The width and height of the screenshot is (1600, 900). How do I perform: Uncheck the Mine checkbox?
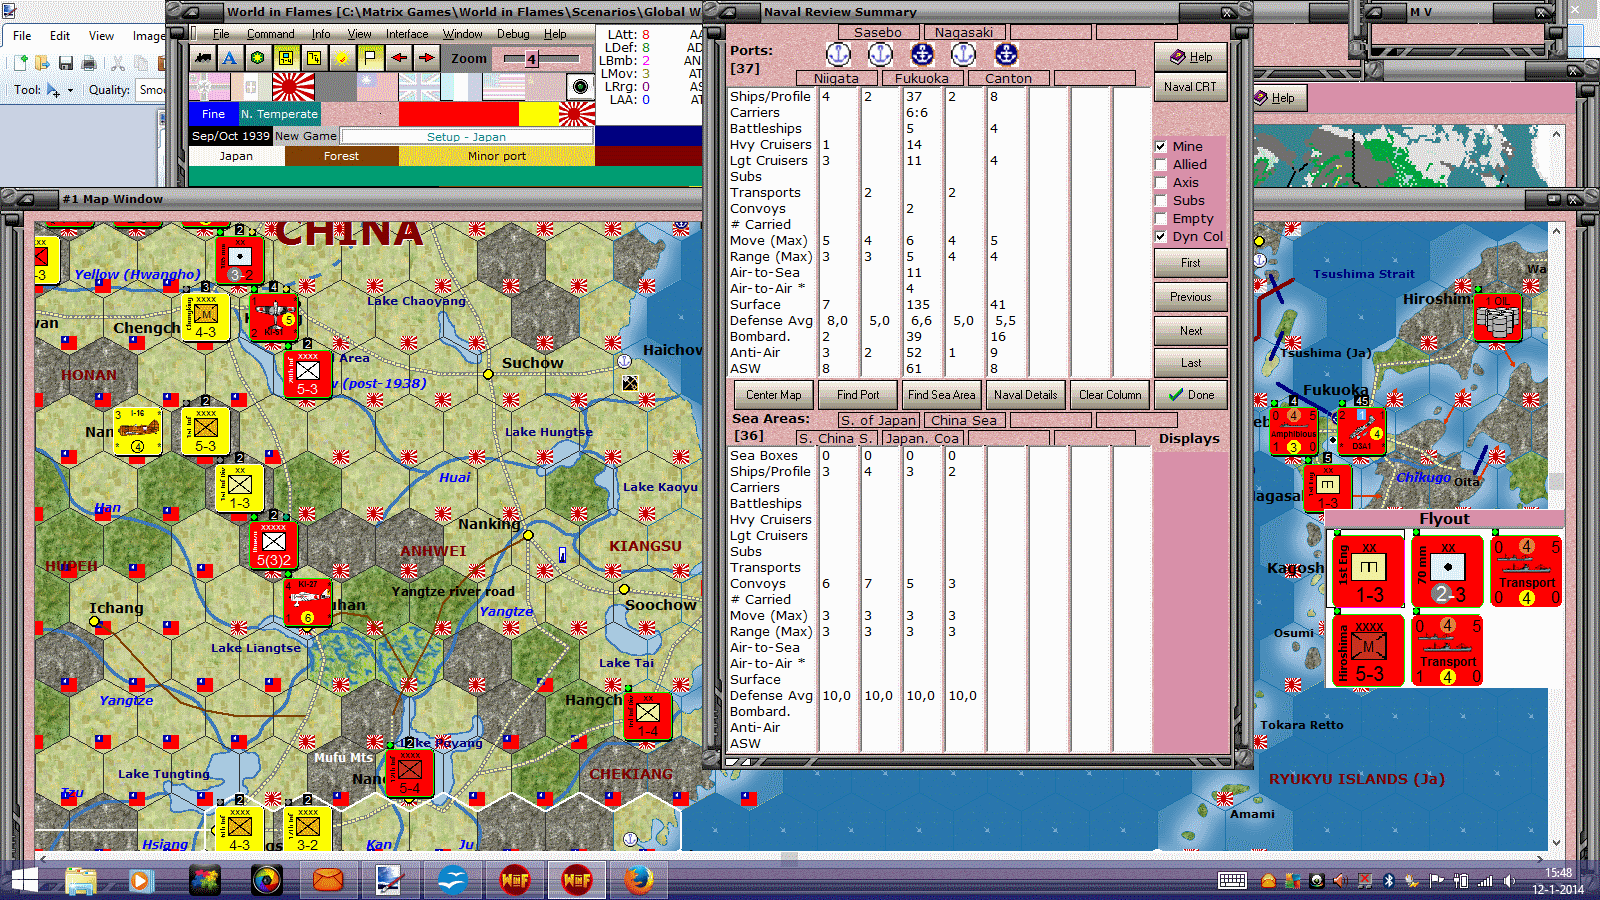pyautogui.click(x=1161, y=146)
